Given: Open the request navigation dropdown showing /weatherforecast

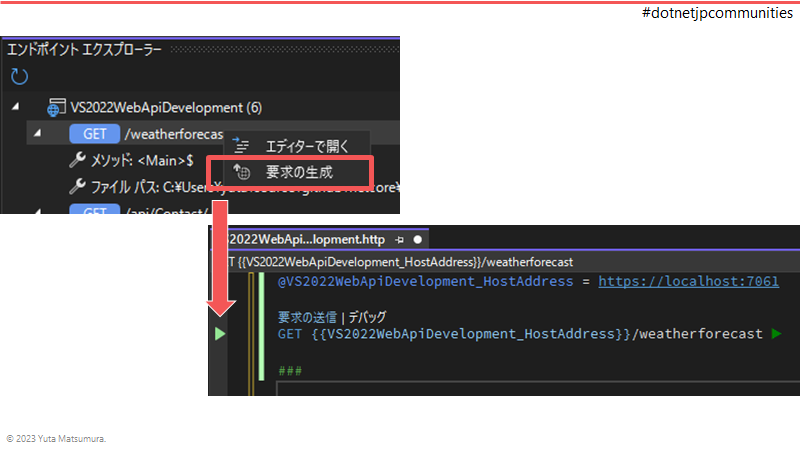Looking at the screenshot, I should point(505,262).
